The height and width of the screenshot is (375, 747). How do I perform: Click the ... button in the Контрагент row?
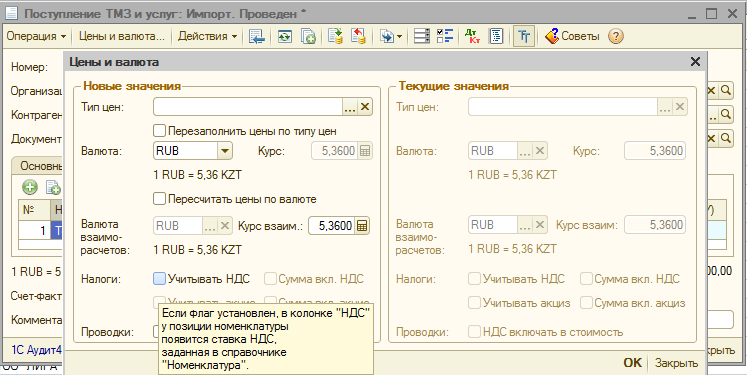(712, 114)
